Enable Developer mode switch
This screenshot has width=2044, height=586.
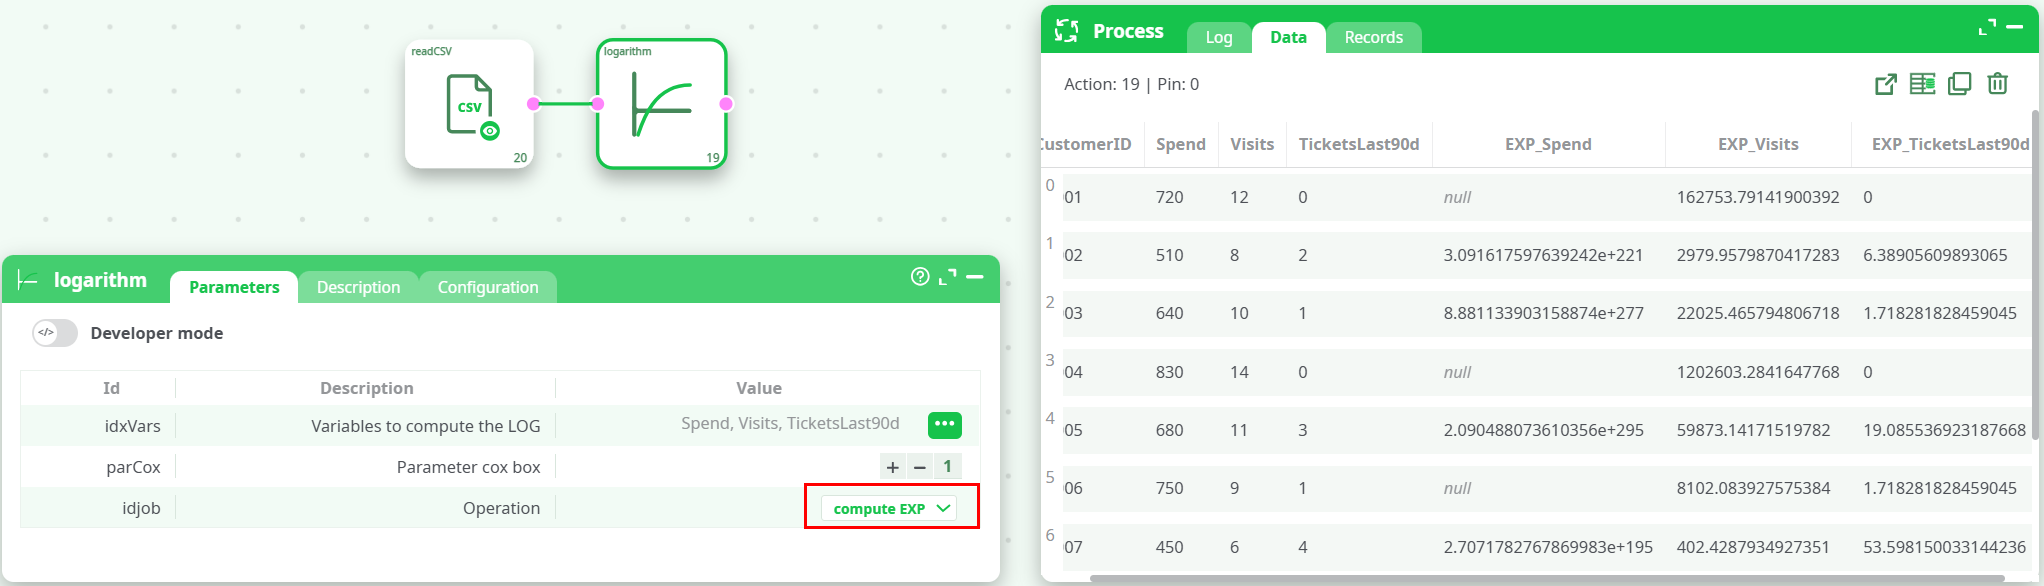55,333
